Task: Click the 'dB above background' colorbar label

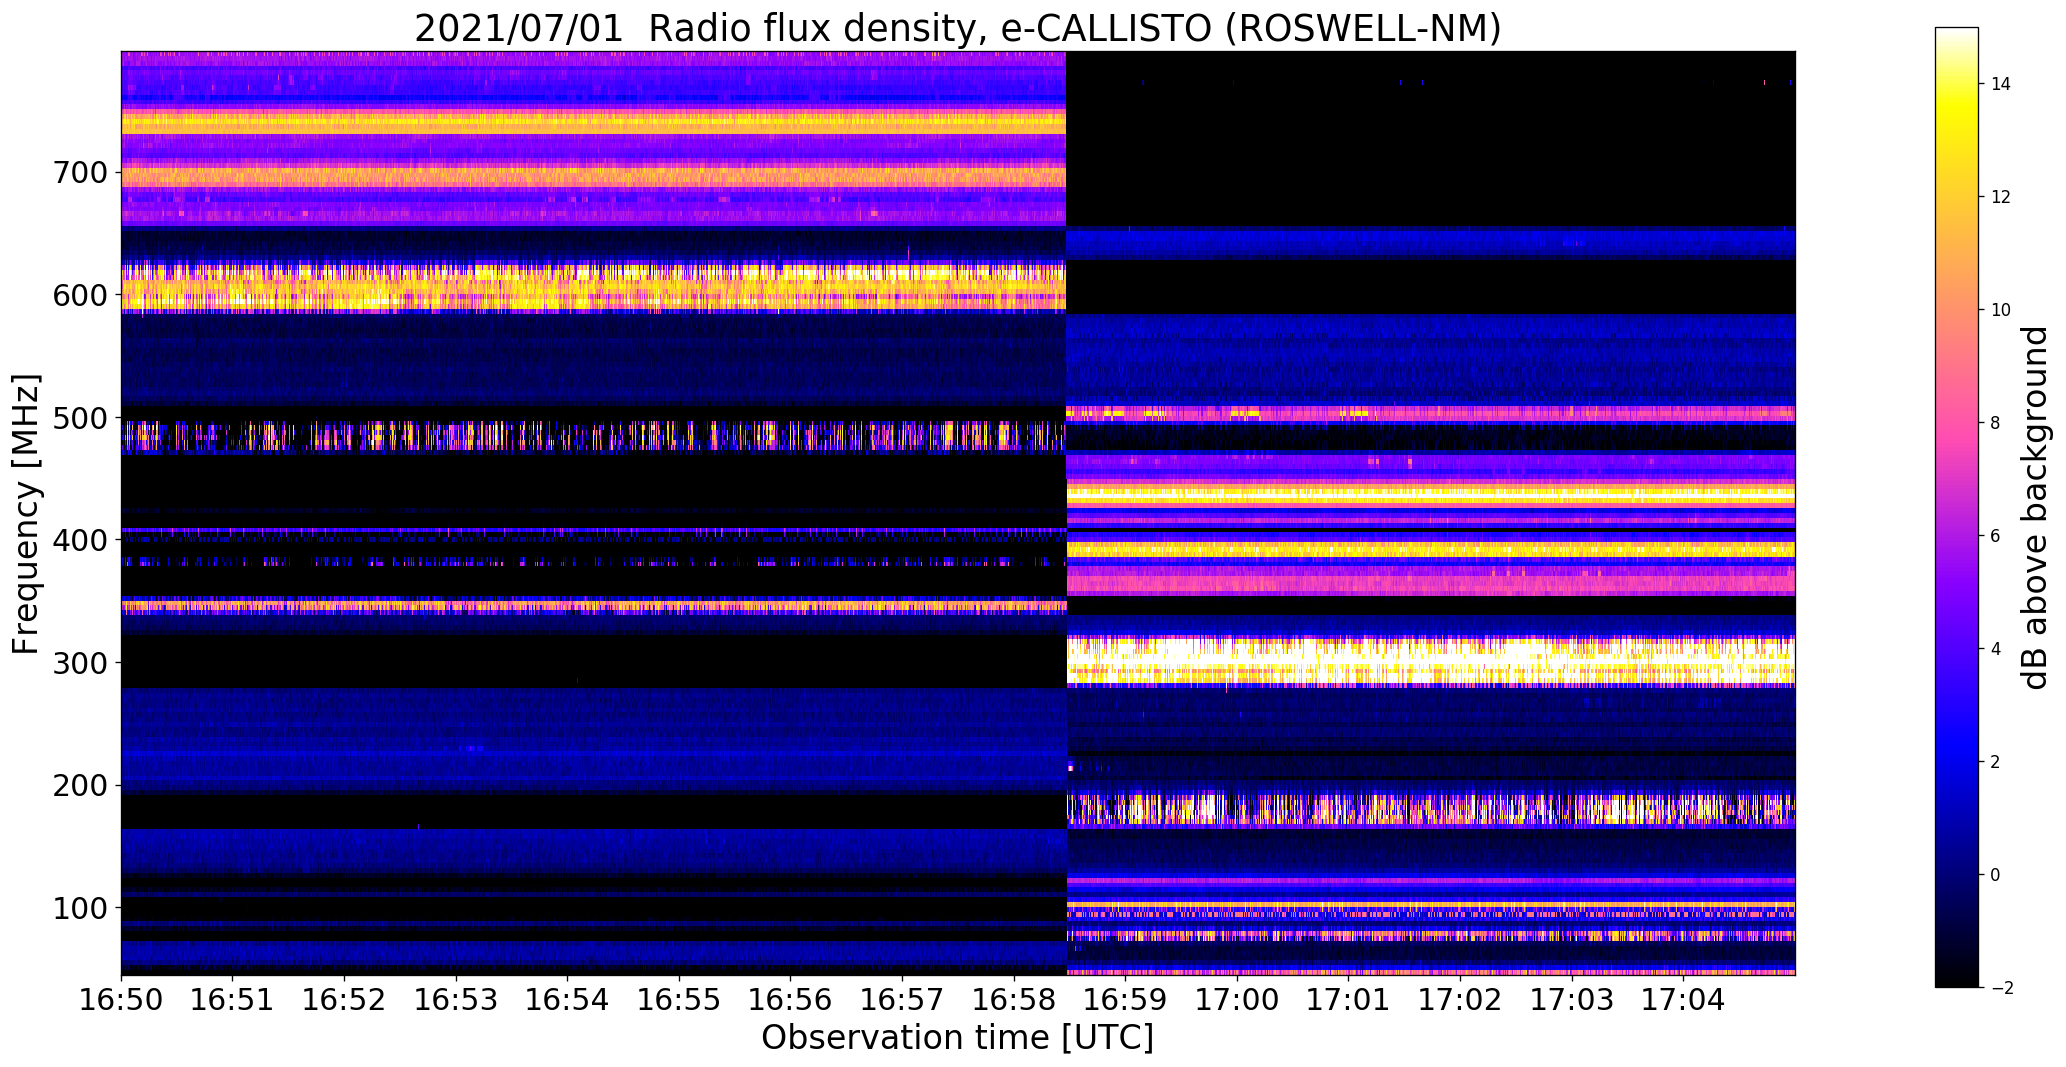Action: (x=2034, y=508)
